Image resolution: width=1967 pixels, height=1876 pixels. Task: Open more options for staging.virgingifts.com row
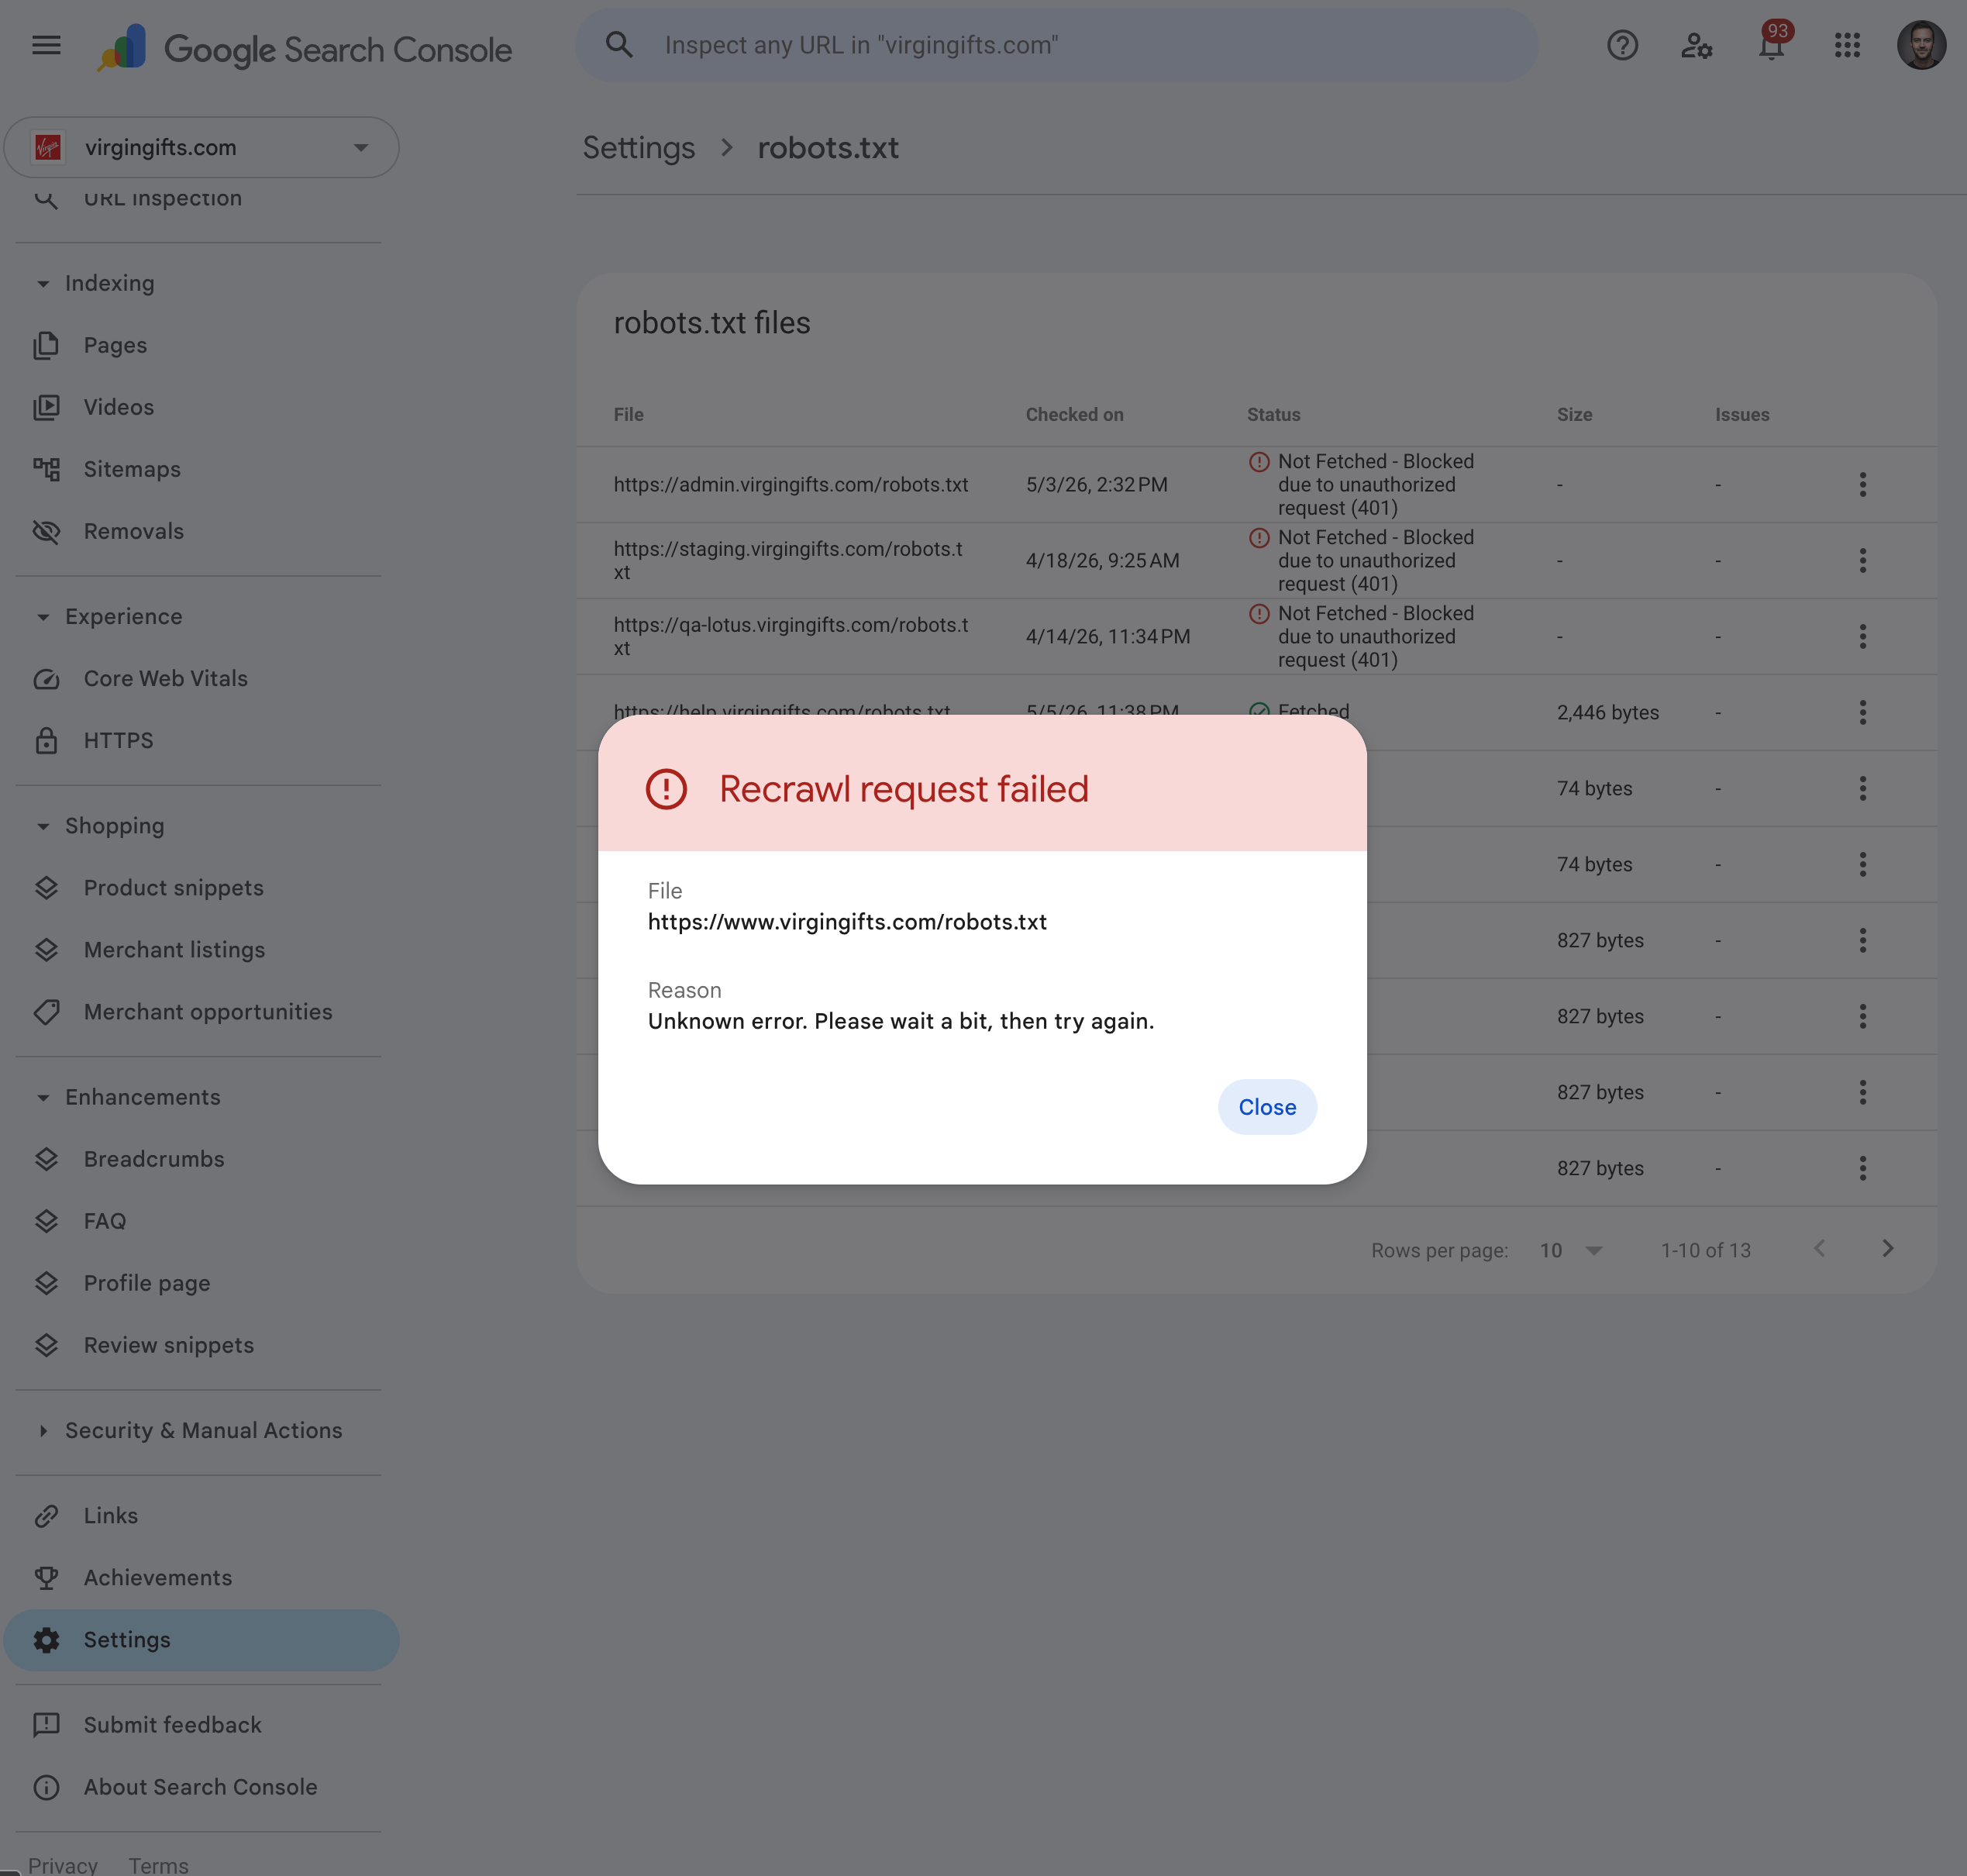[1862, 561]
